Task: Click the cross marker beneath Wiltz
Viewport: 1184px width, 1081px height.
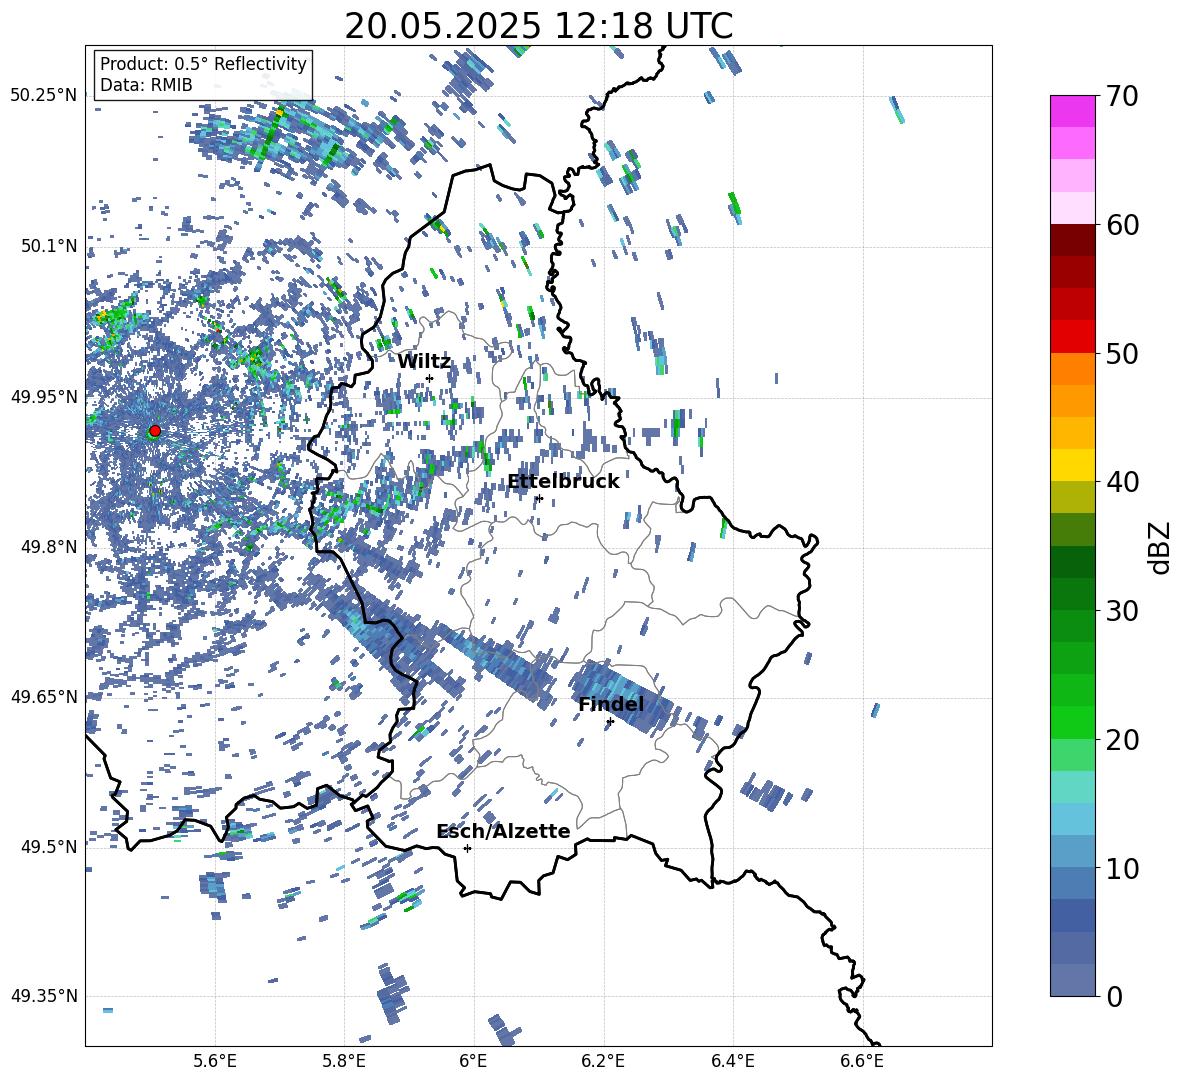Action: (x=430, y=378)
